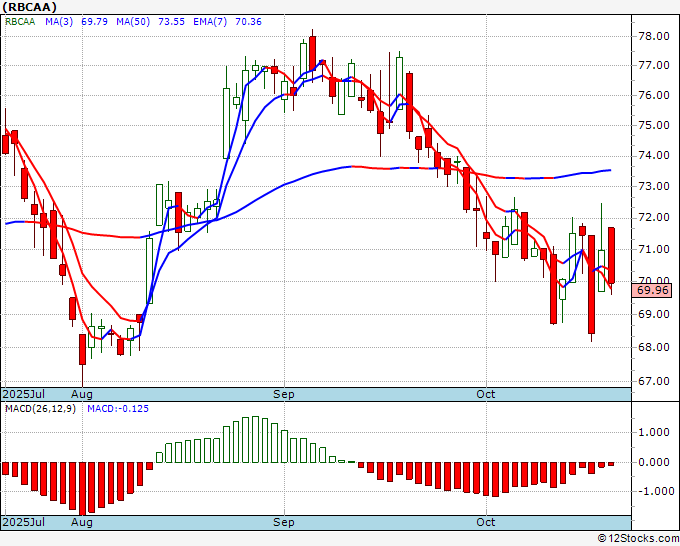Click 2025Jul on the price chart axis
Viewport: 680px width, 546px height.
[24, 394]
